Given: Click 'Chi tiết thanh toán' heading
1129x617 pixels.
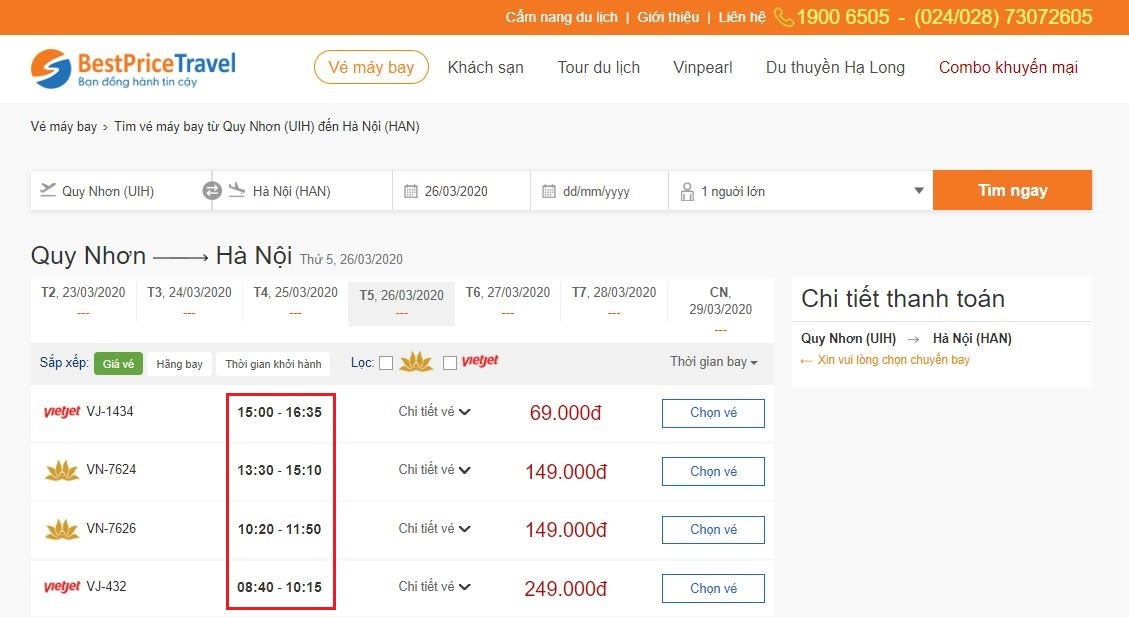Looking at the screenshot, I should click(x=903, y=298).
